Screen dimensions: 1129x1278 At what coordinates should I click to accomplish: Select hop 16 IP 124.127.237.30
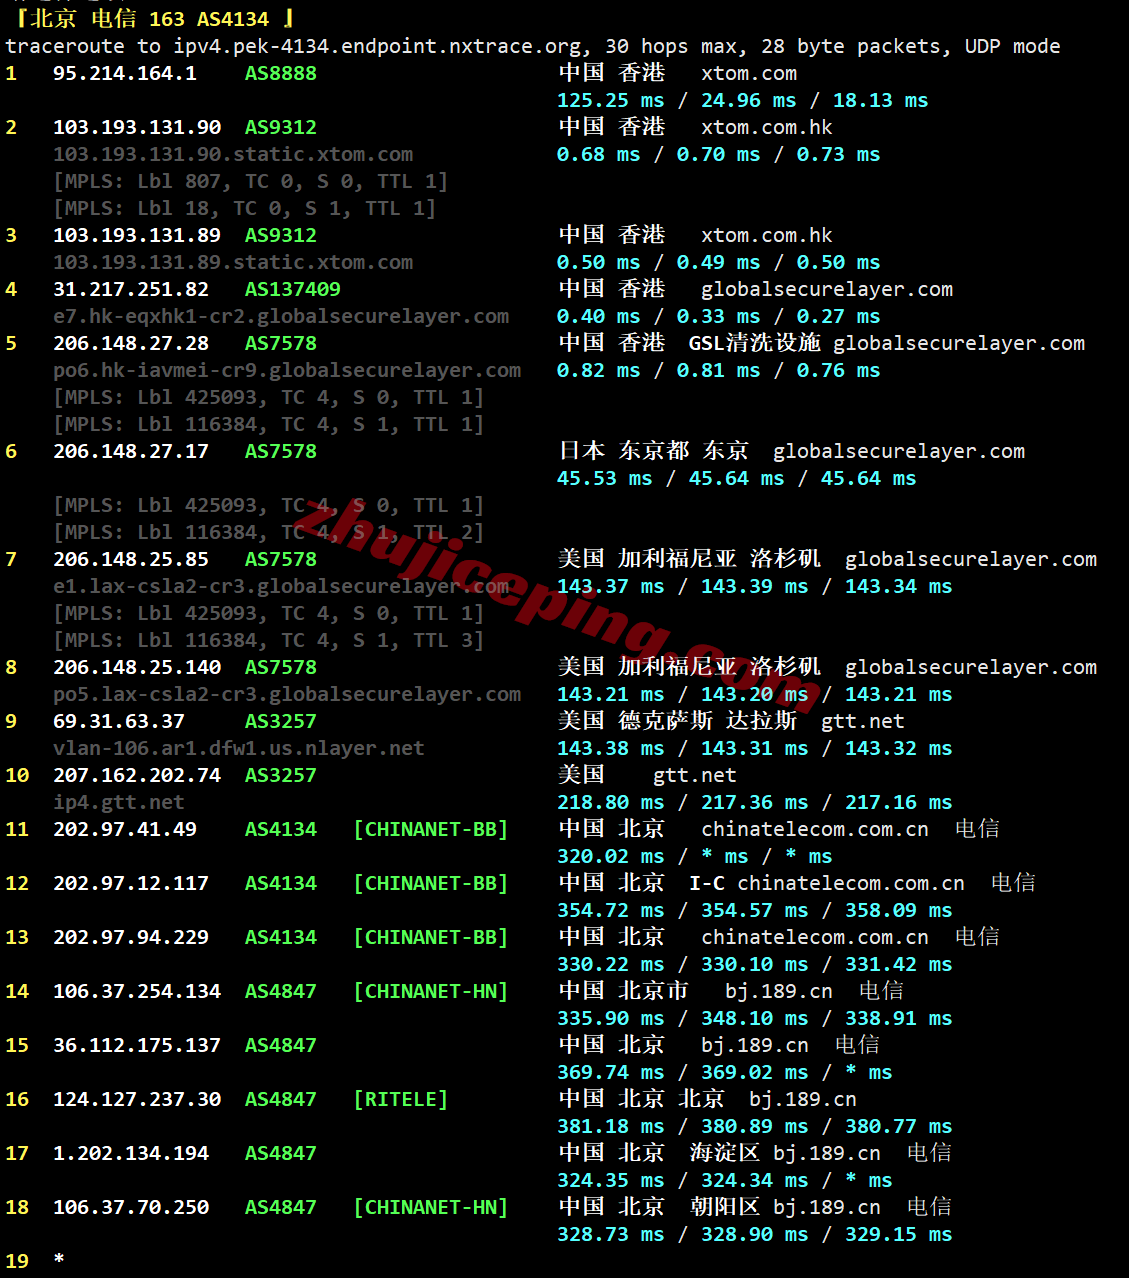pyautogui.click(x=137, y=1099)
